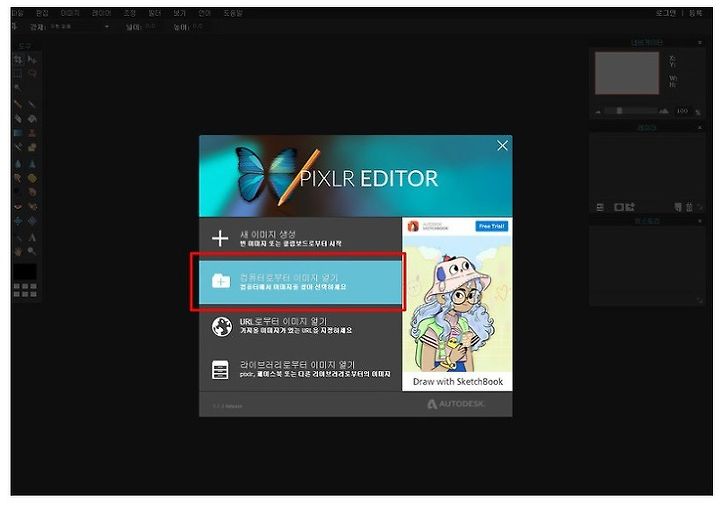Select the Move tool
Image resolution: width=720 pixels, height=507 pixels.
tap(32, 59)
